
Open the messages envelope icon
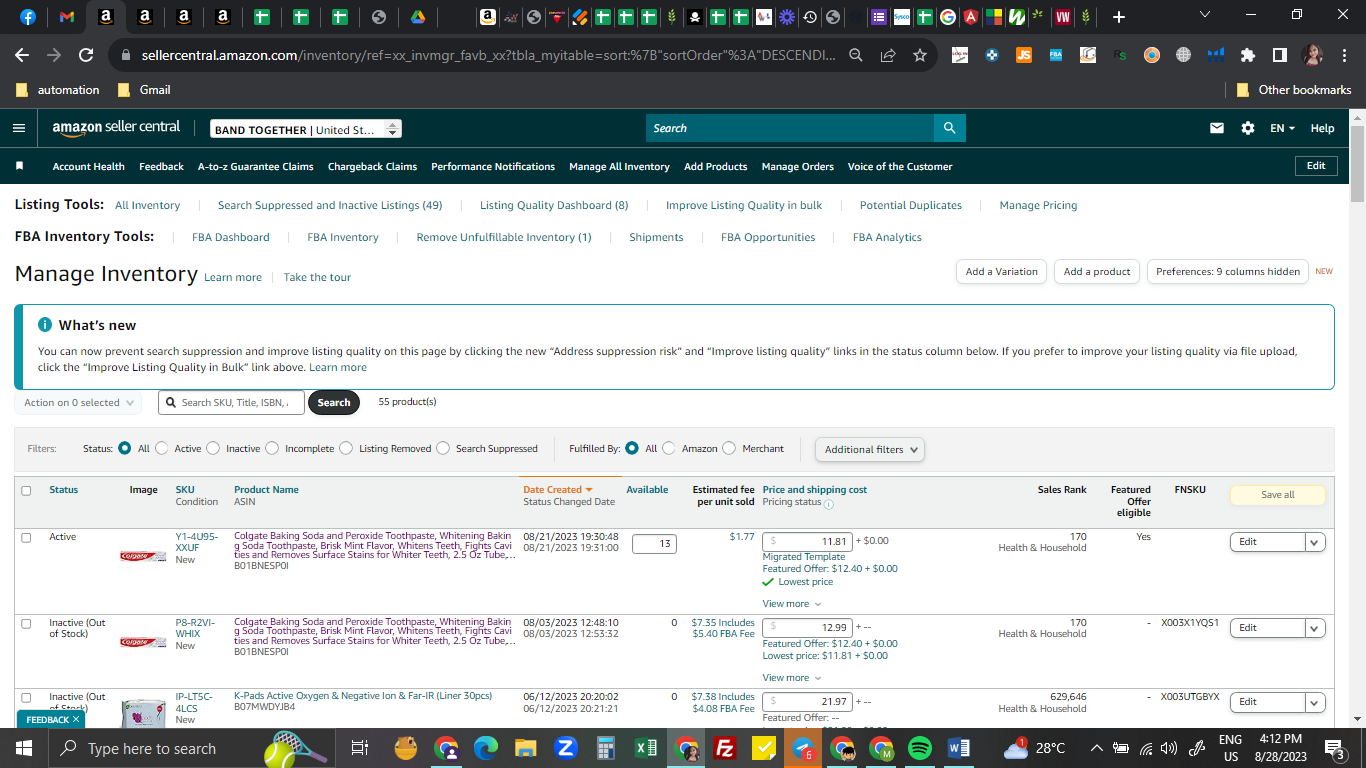pyautogui.click(x=1217, y=128)
